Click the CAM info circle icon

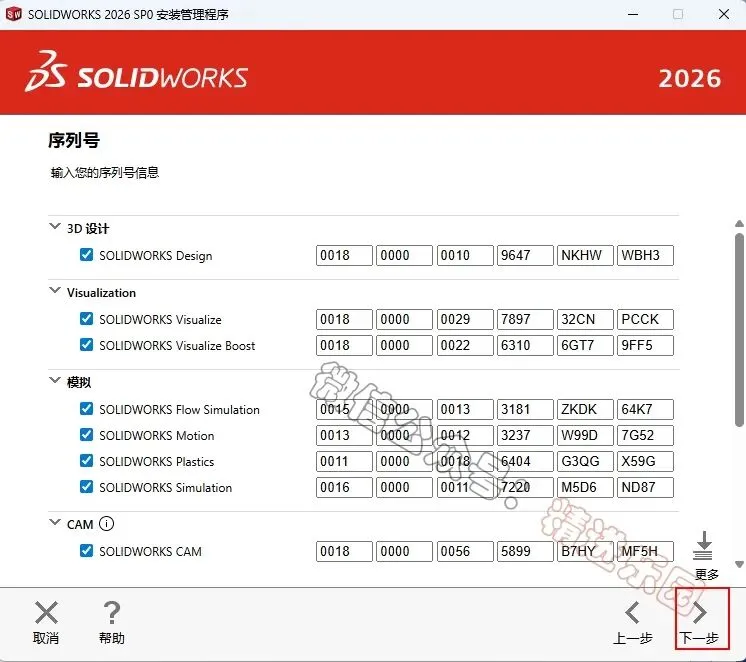(106, 524)
